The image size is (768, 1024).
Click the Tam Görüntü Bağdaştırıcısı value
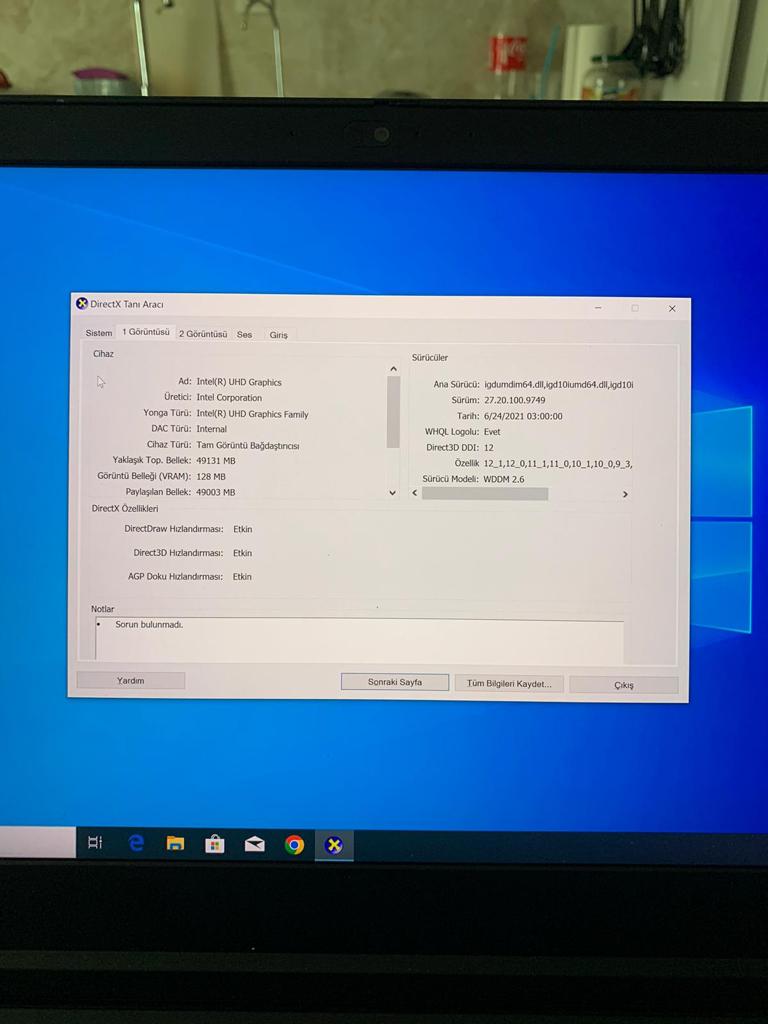point(248,445)
